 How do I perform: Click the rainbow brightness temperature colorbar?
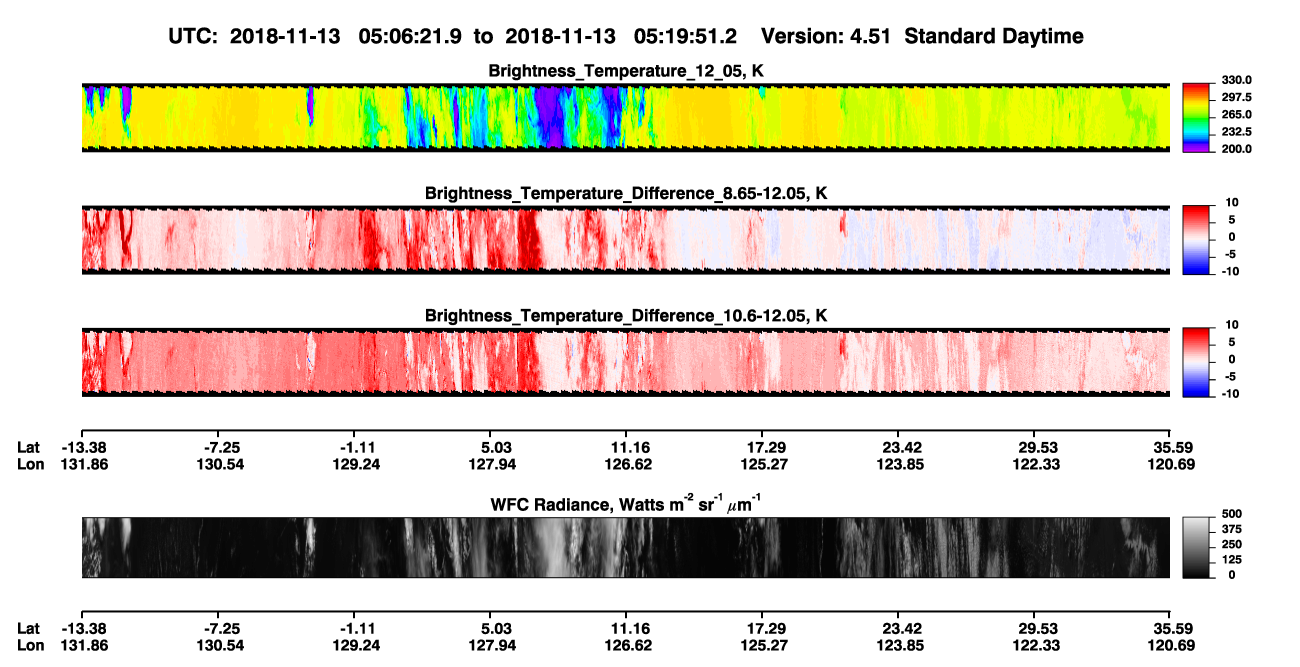[x=1198, y=117]
